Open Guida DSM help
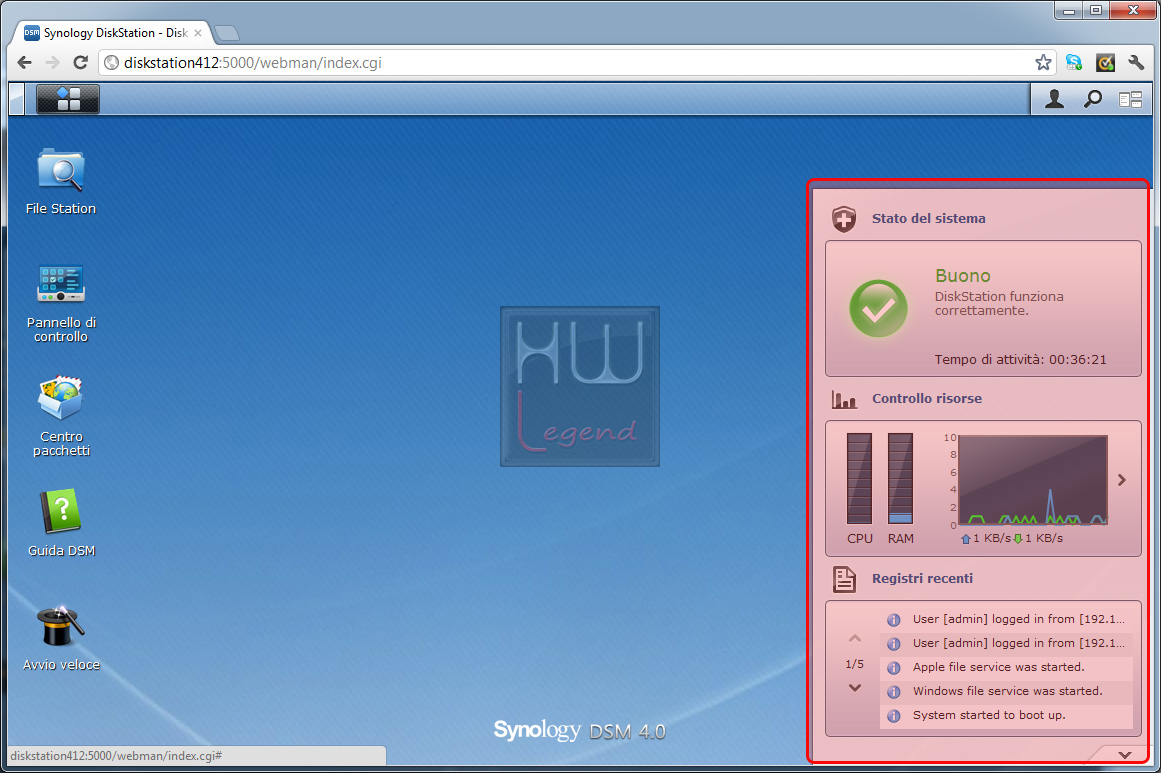 [x=61, y=522]
